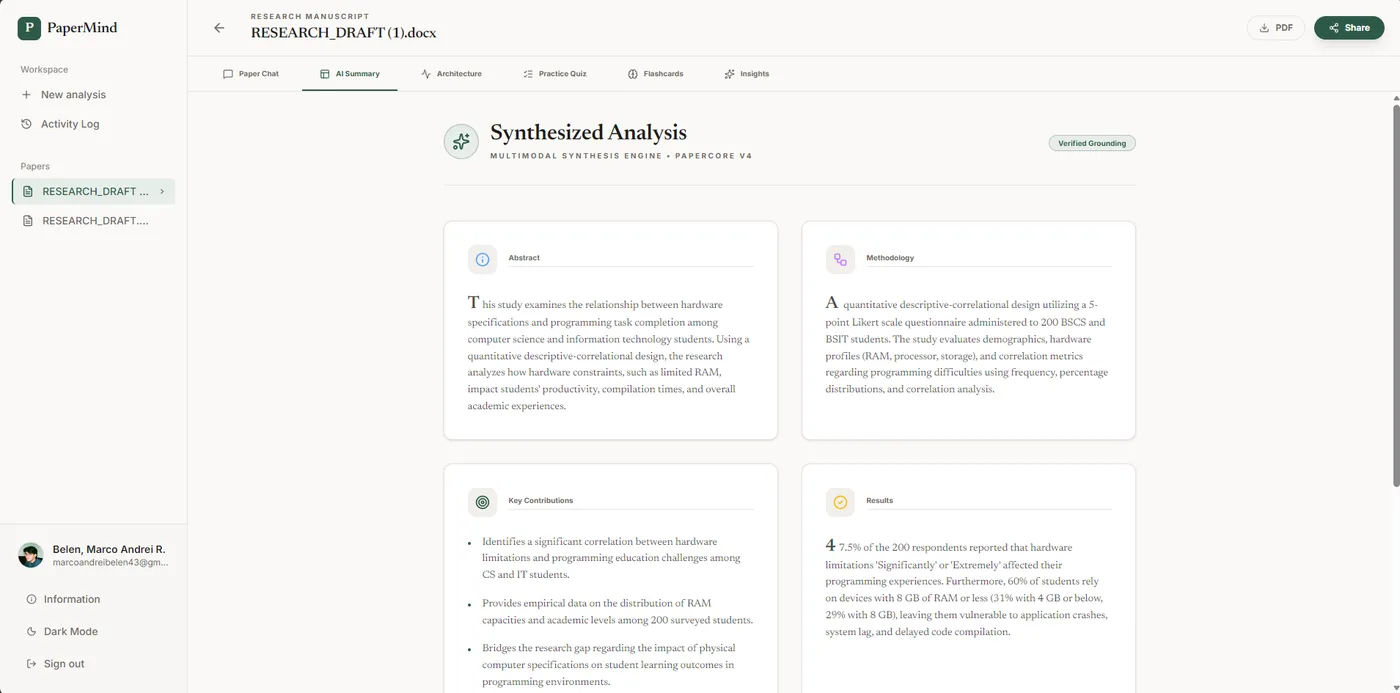The width and height of the screenshot is (1400, 693).
Task: Click the RESEARCH MANUSCRIPT label
Action: [310, 17]
